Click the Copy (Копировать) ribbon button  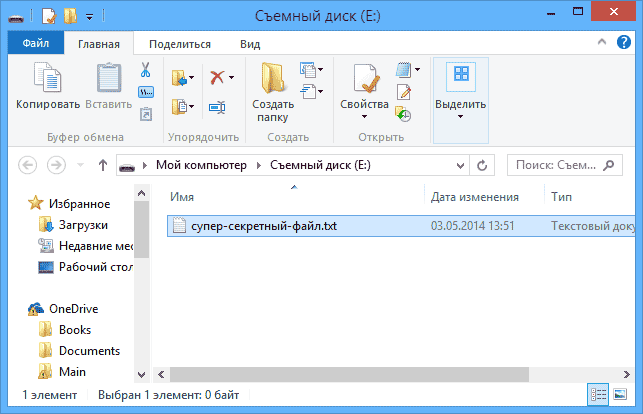tap(48, 86)
